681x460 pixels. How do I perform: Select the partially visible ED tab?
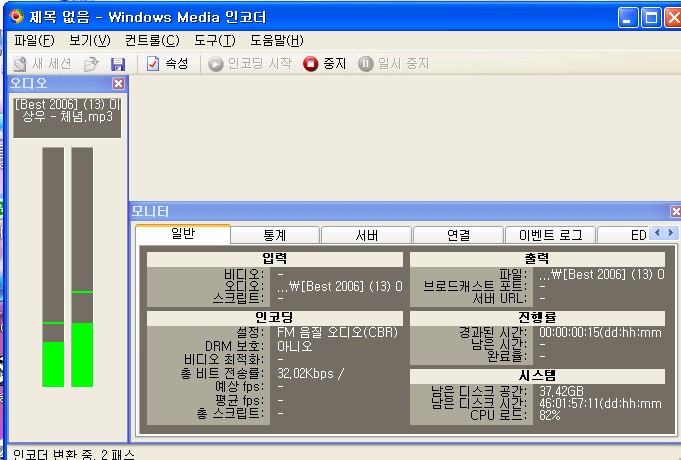click(624, 235)
